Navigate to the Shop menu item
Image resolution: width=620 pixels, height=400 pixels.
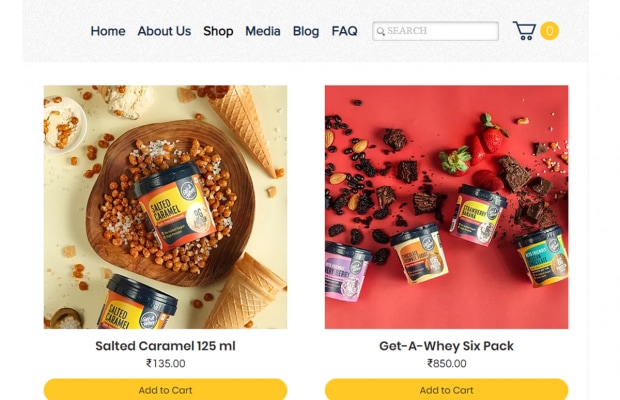[x=218, y=31]
